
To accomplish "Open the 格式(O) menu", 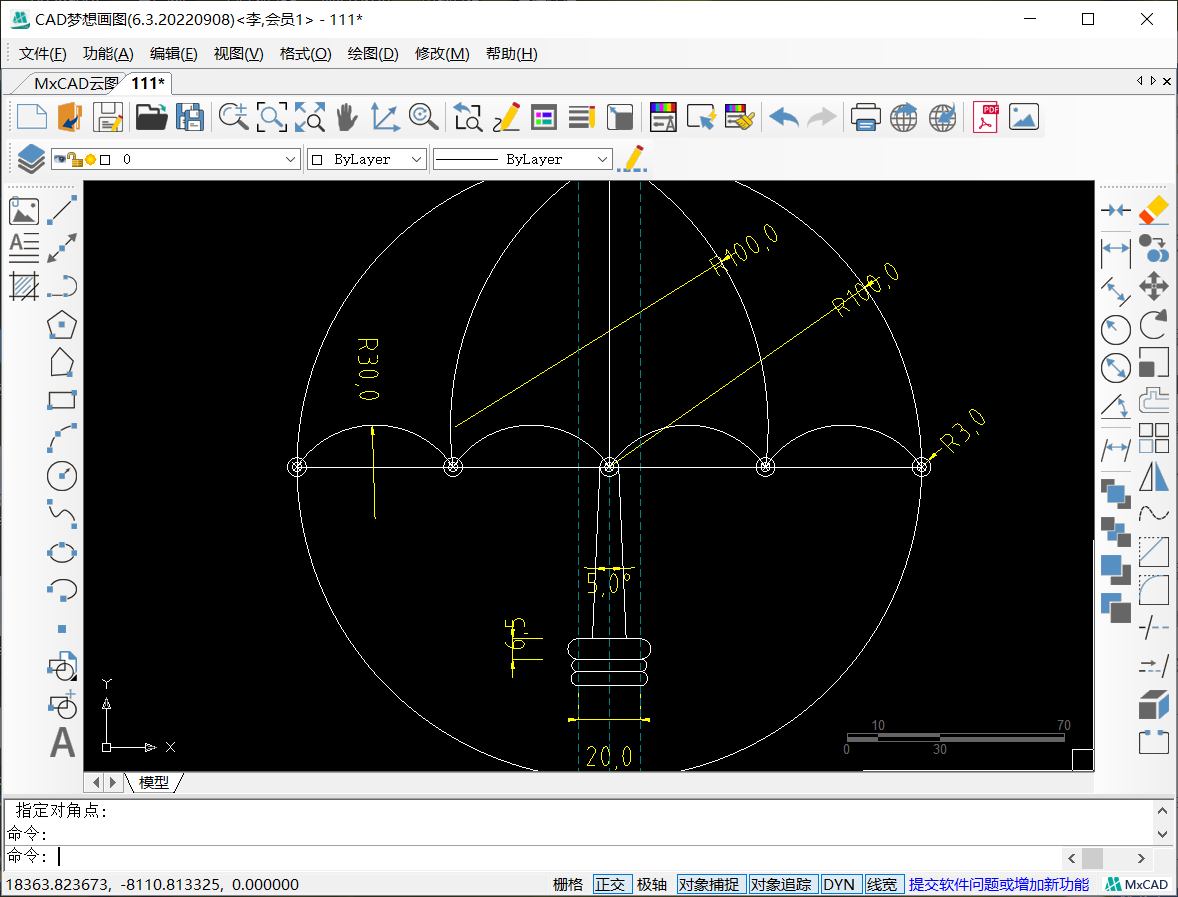I will click(x=306, y=53).
